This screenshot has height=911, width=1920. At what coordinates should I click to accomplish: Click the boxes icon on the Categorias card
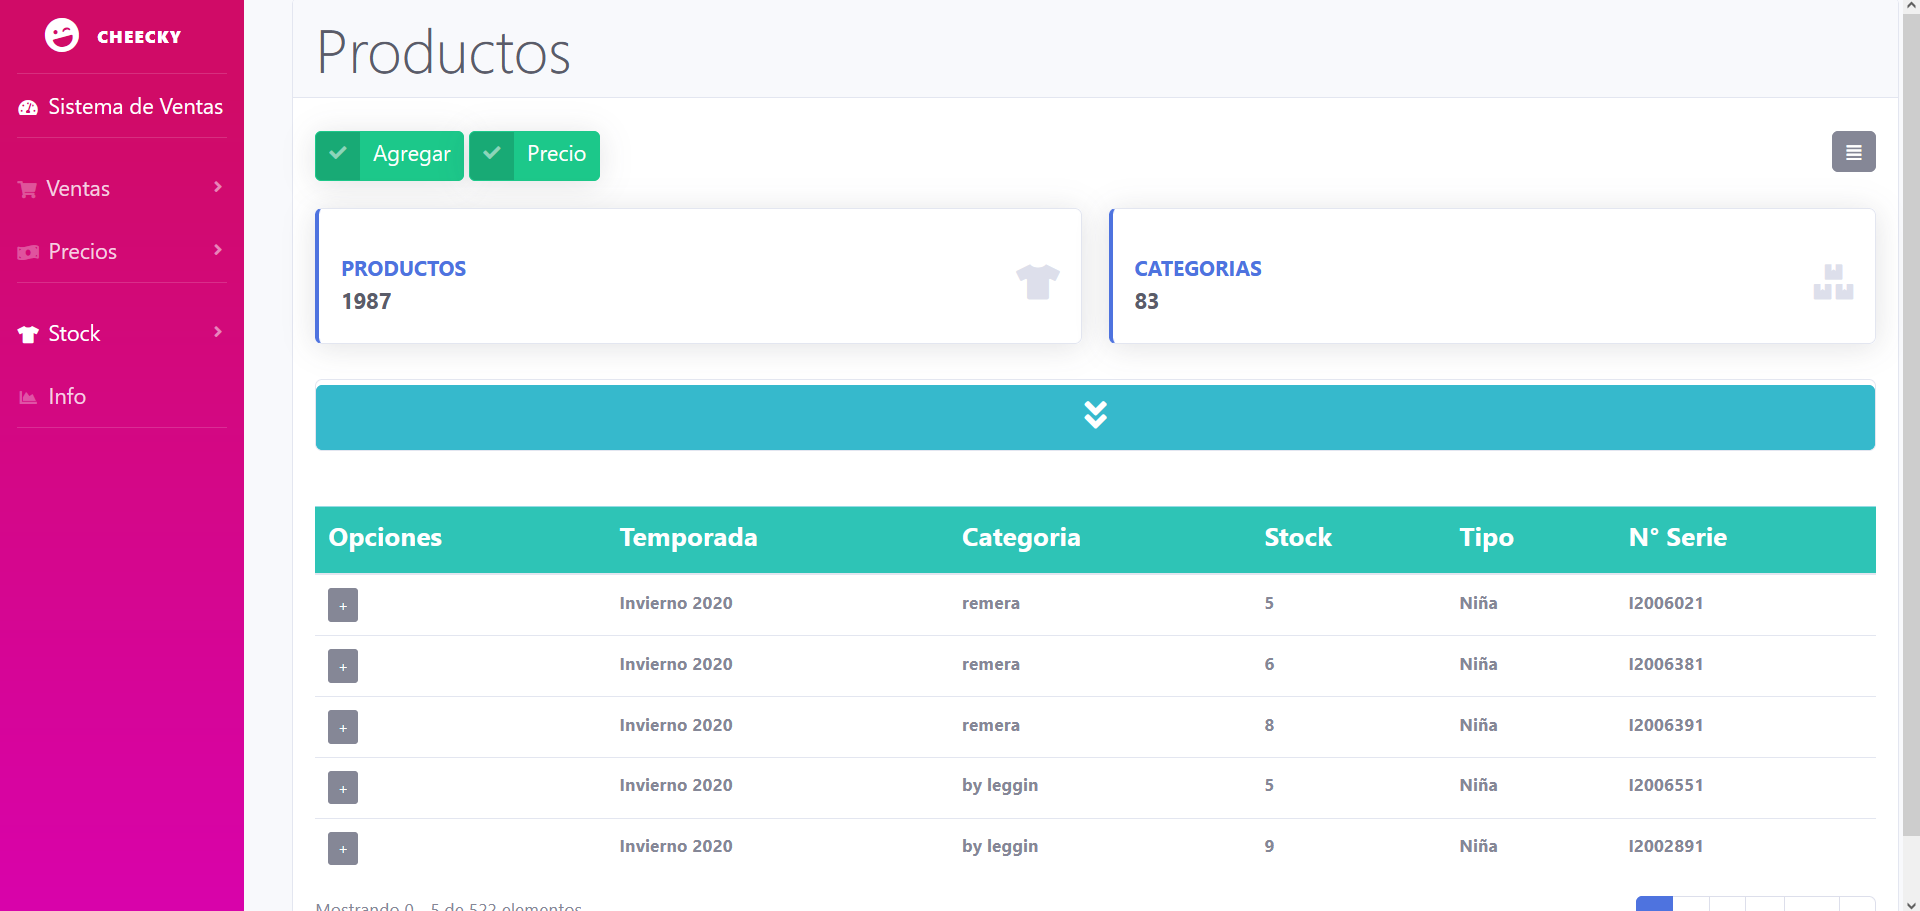click(1832, 281)
